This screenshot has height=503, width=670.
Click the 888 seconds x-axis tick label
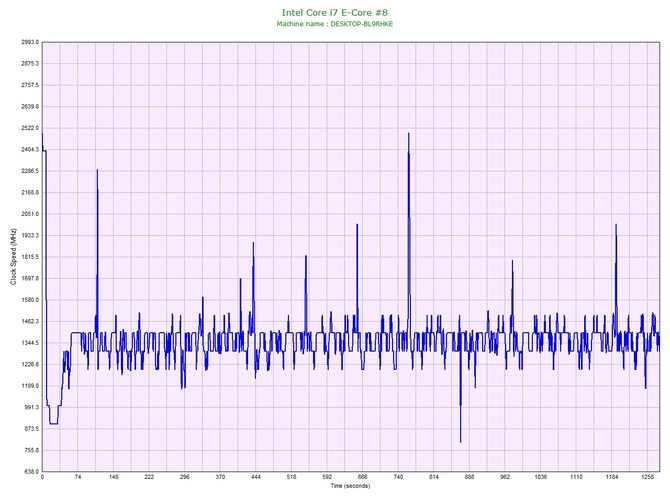click(x=470, y=477)
